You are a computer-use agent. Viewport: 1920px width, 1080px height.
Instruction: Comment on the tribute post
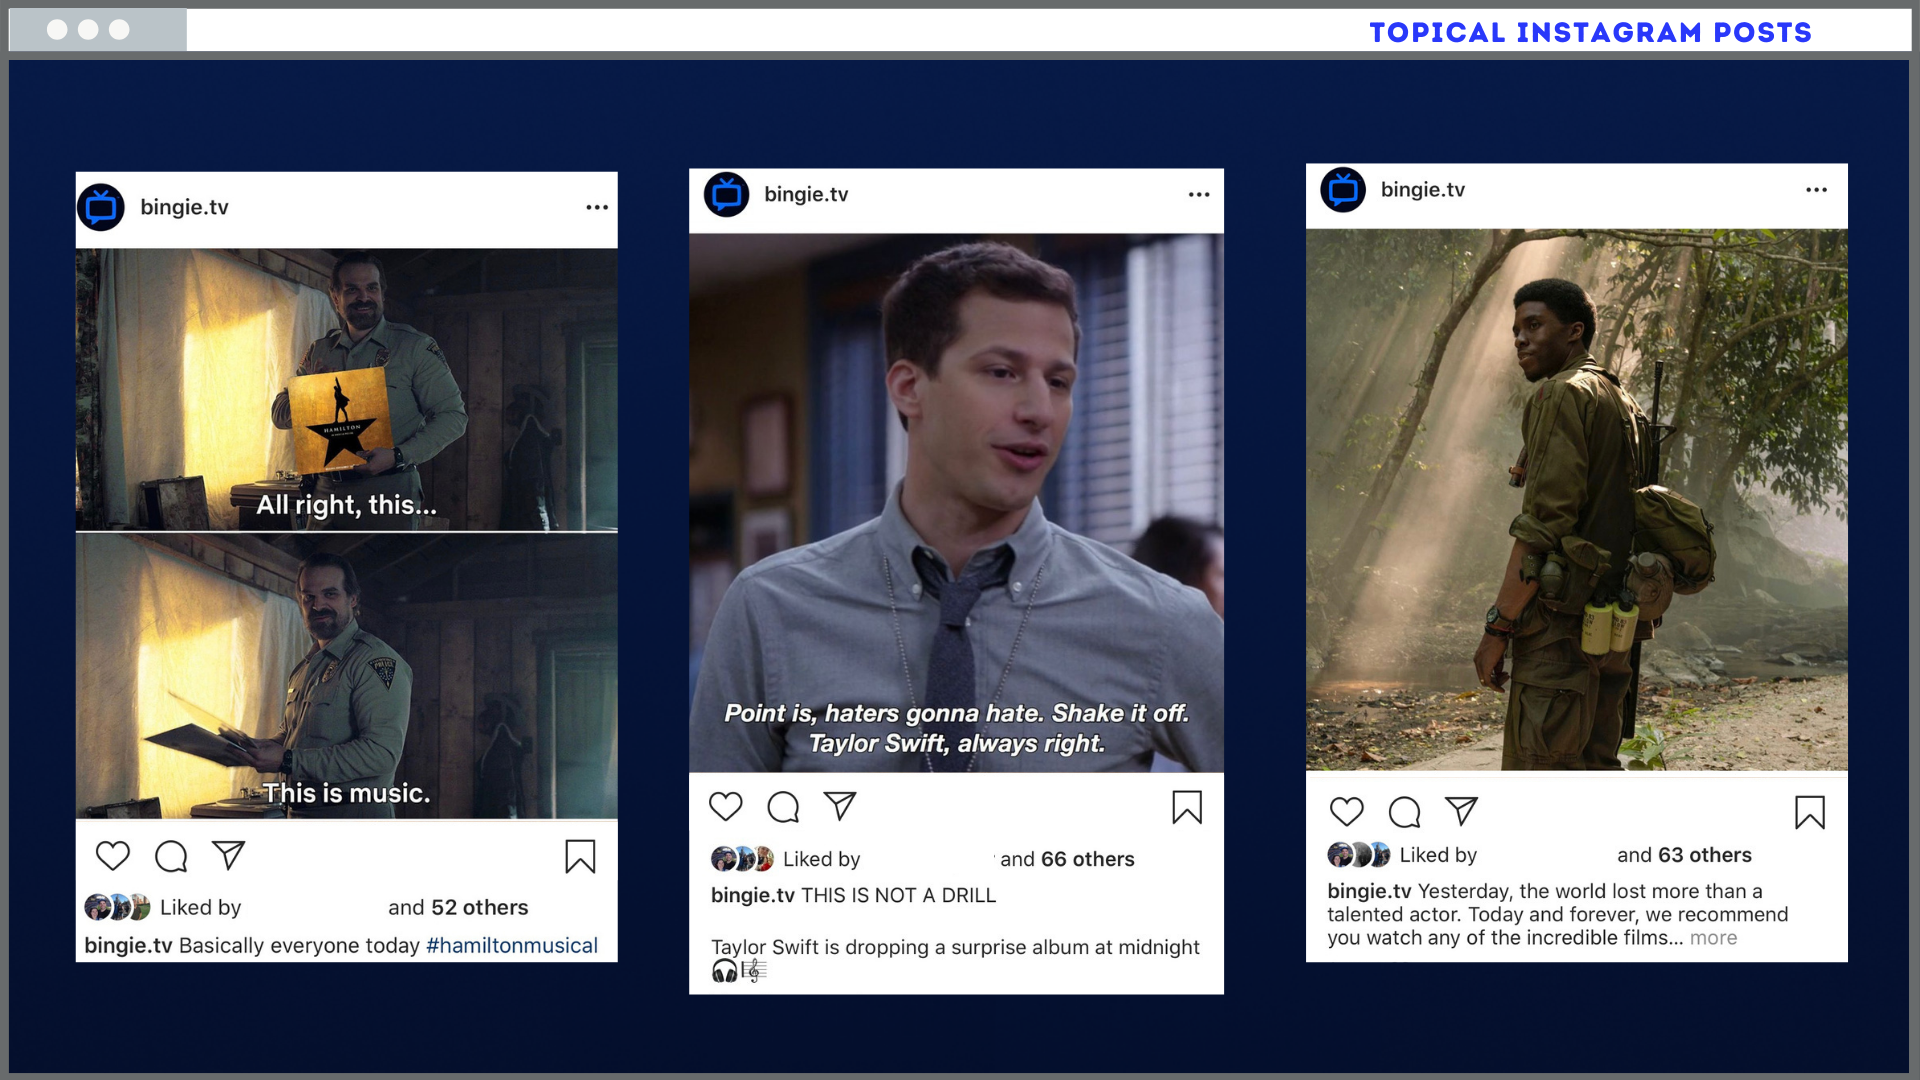(x=1405, y=812)
